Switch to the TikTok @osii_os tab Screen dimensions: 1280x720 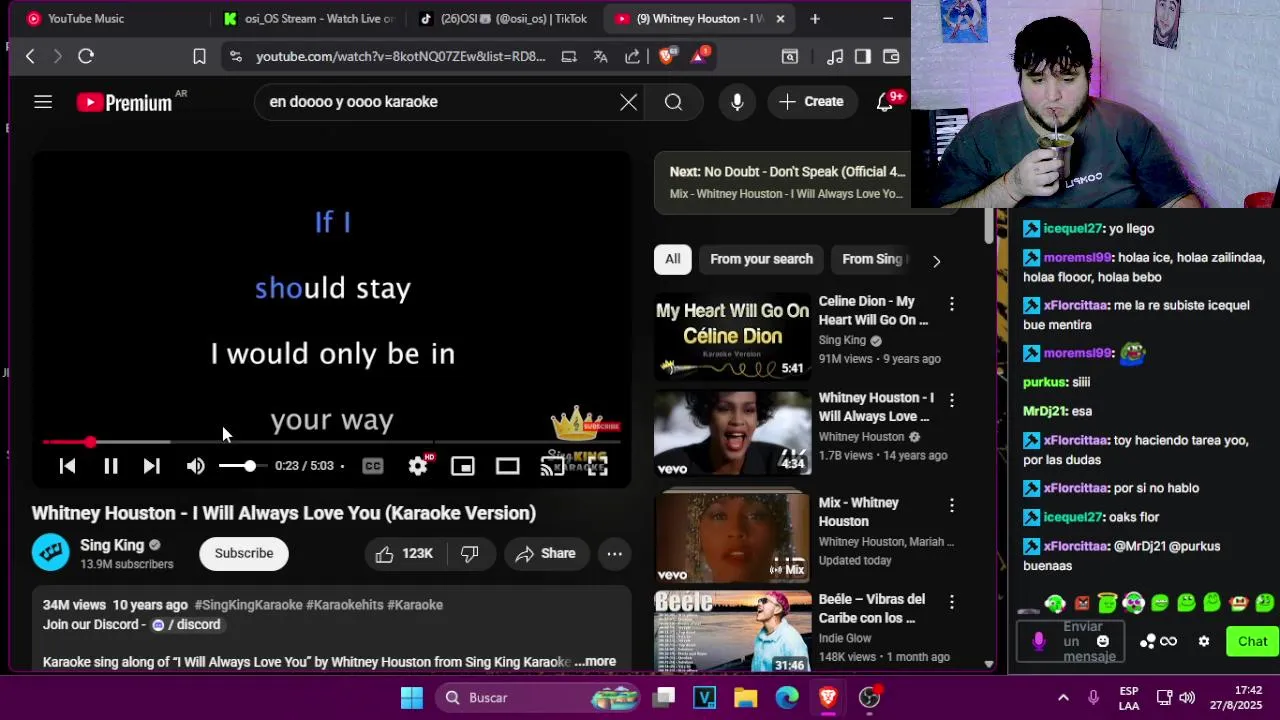505,18
